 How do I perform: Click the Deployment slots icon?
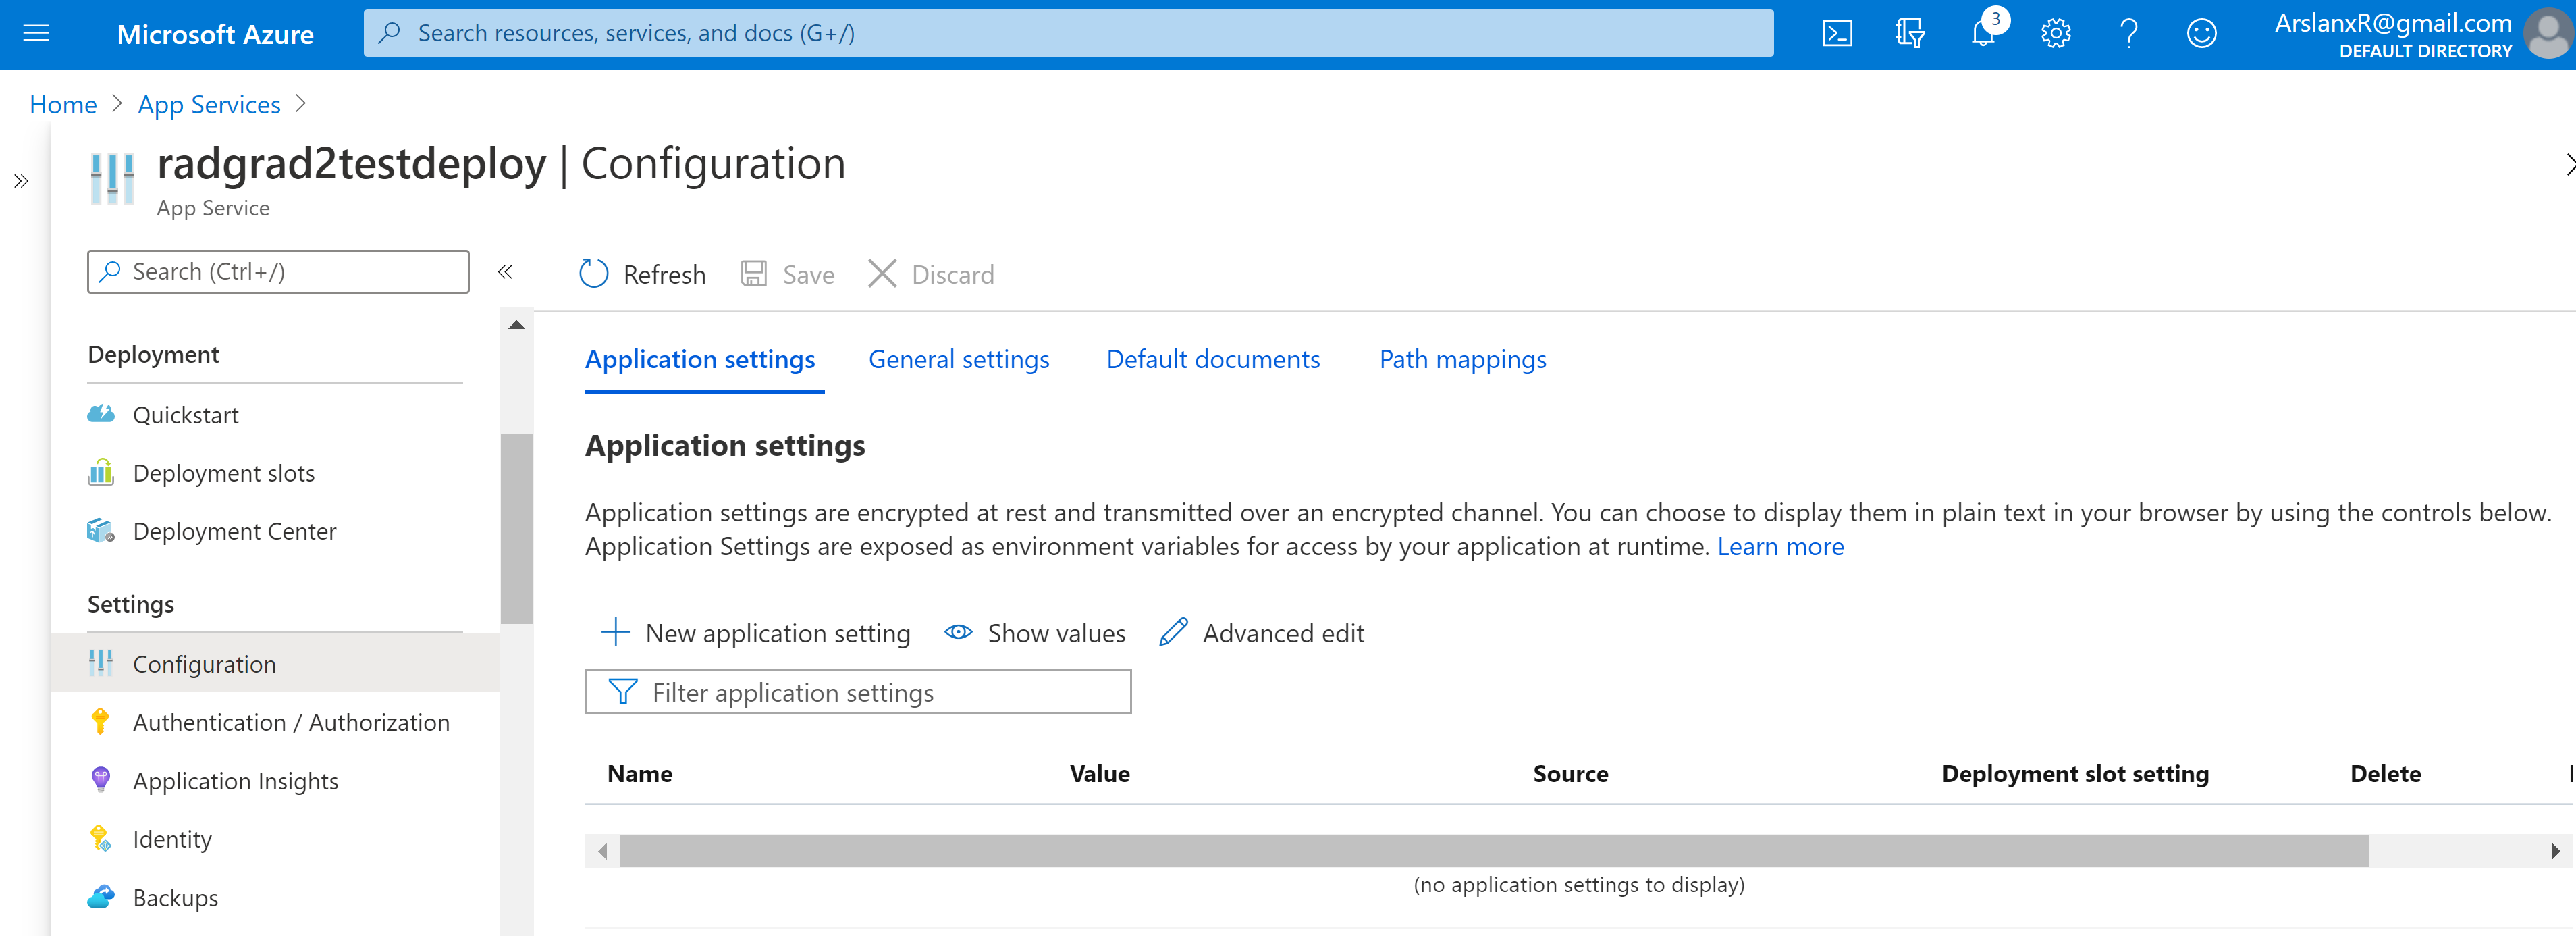pyautogui.click(x=101, y=472)
